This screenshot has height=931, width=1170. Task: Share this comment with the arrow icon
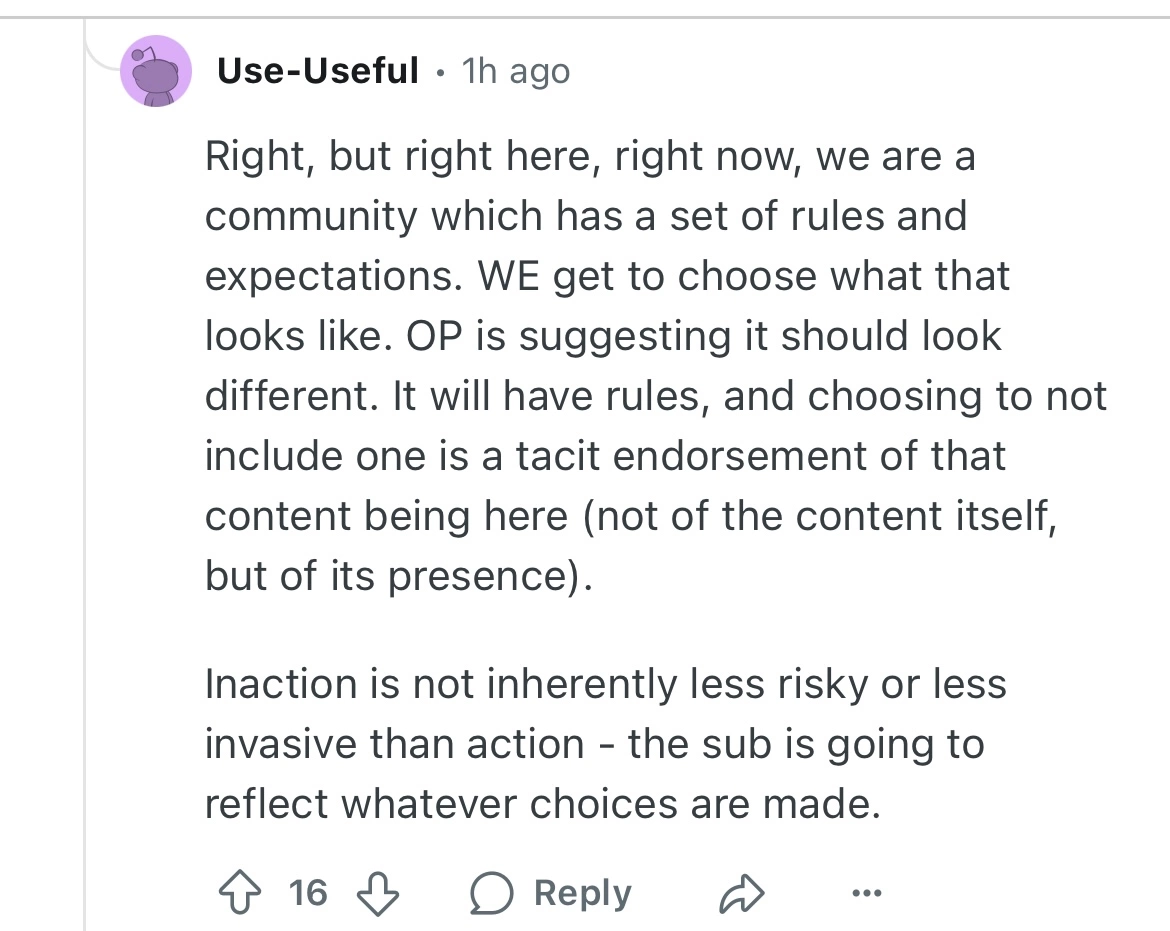click(x=741, y=892)
